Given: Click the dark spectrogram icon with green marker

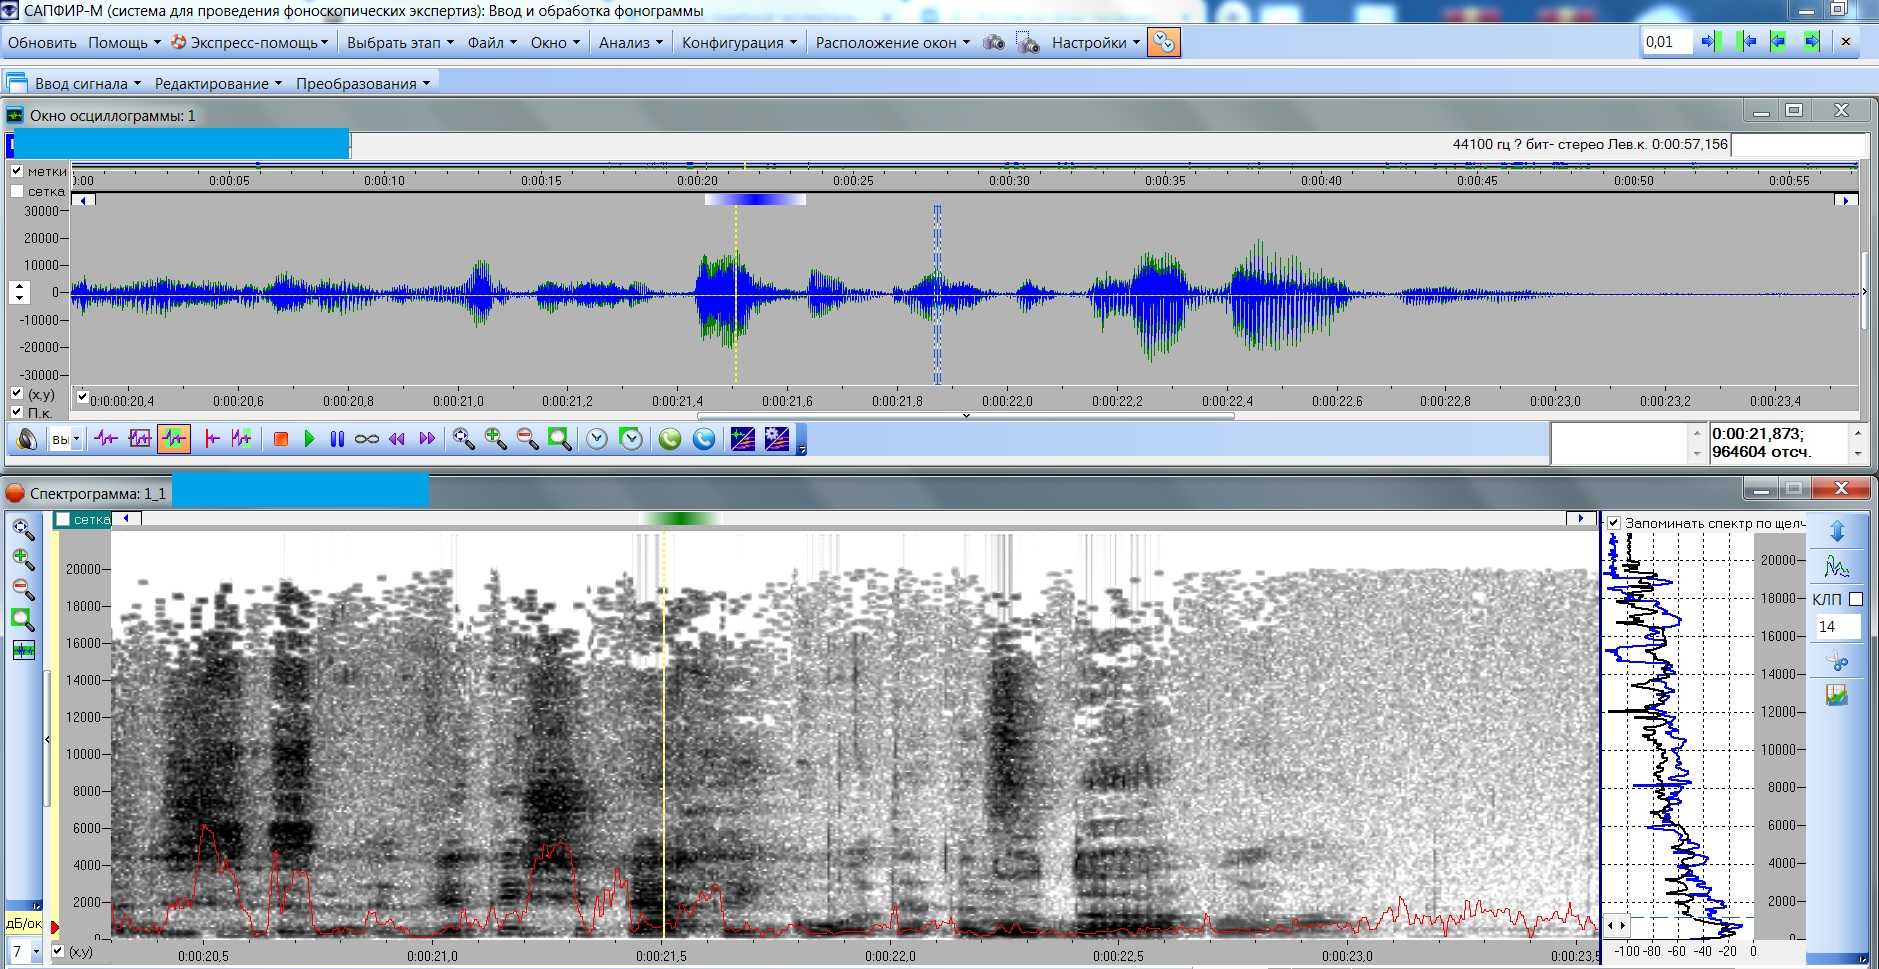Looking at the screenshot, I should click(743, 439).
